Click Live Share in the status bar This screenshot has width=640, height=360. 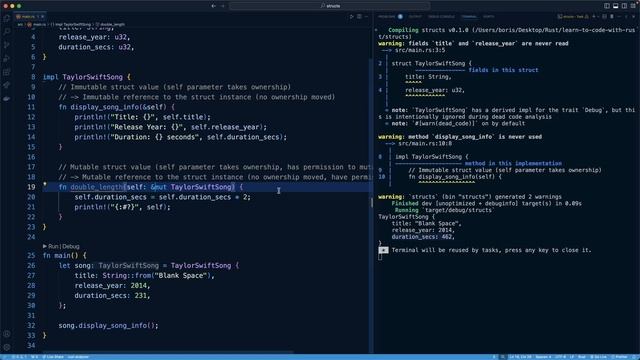[53, 357]
